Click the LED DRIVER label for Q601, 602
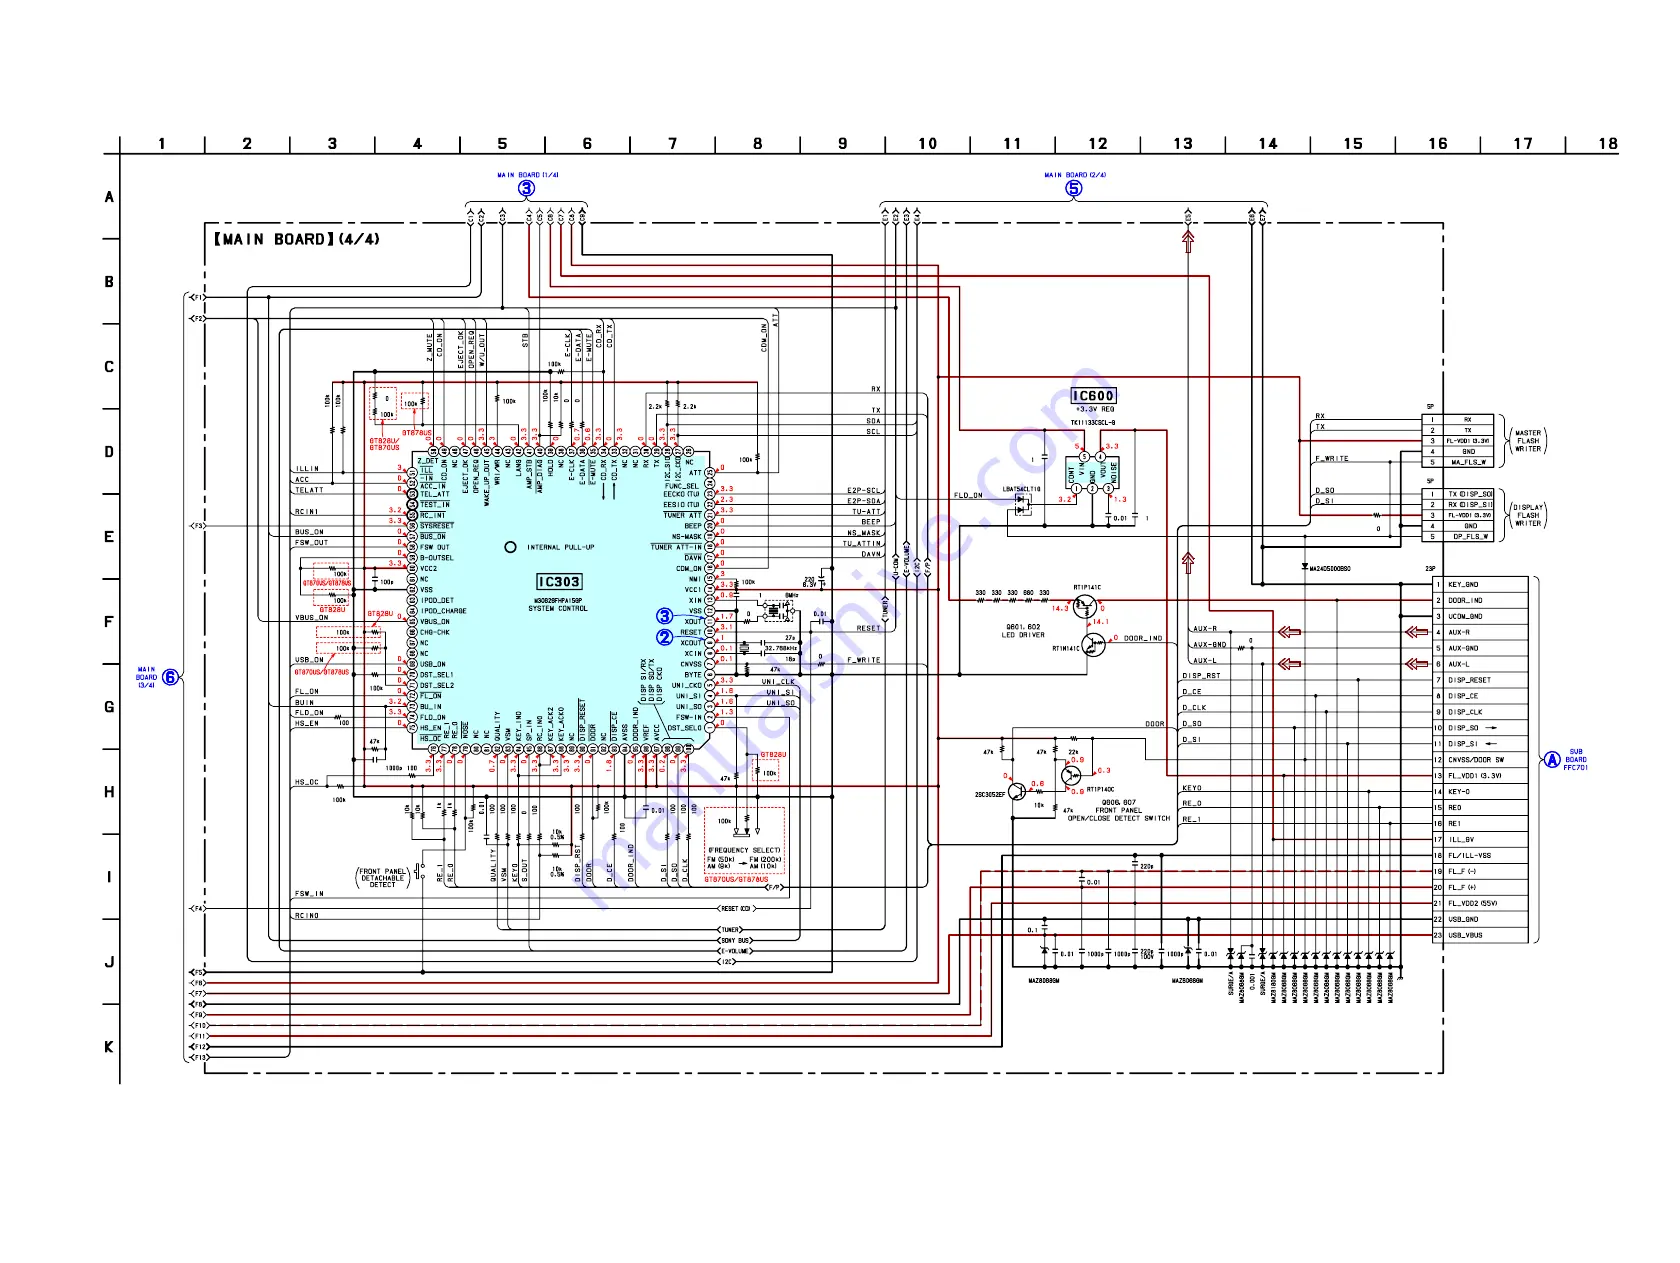Viewport: 1680px width, 1263px height. [x=1025, y=636]
